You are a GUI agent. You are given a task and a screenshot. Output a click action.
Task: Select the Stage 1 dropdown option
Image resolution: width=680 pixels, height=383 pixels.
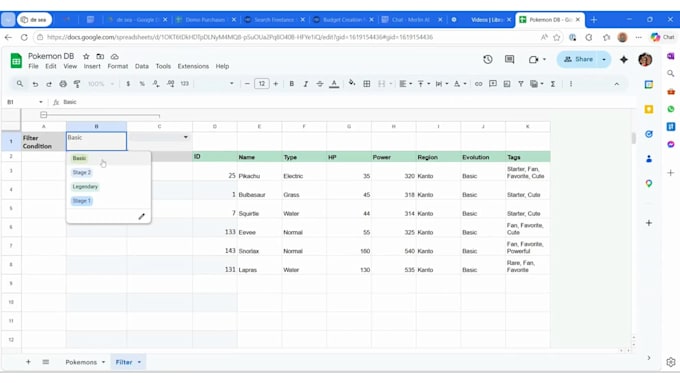(82, 201)
